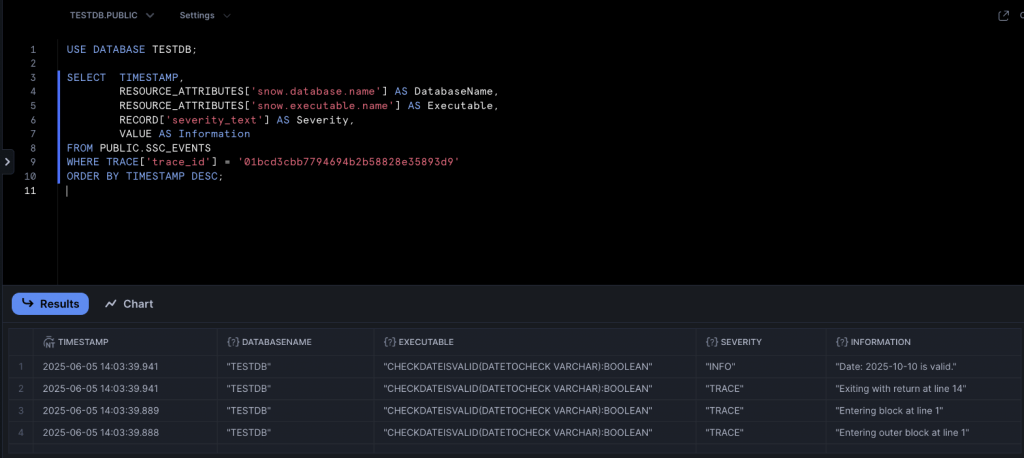
Task: Expand the collapsed left sidebar arrow
Action: pyautogui.click(x=6, y=160)
